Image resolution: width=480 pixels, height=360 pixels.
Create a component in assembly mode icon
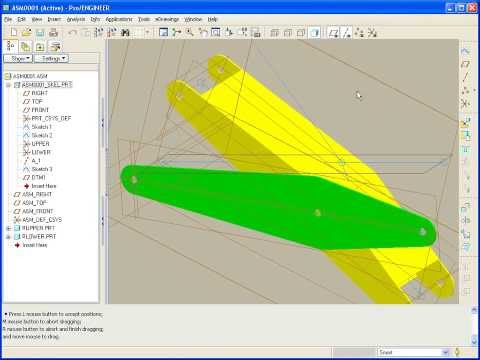pyautogui.click(x=465, y=135)
